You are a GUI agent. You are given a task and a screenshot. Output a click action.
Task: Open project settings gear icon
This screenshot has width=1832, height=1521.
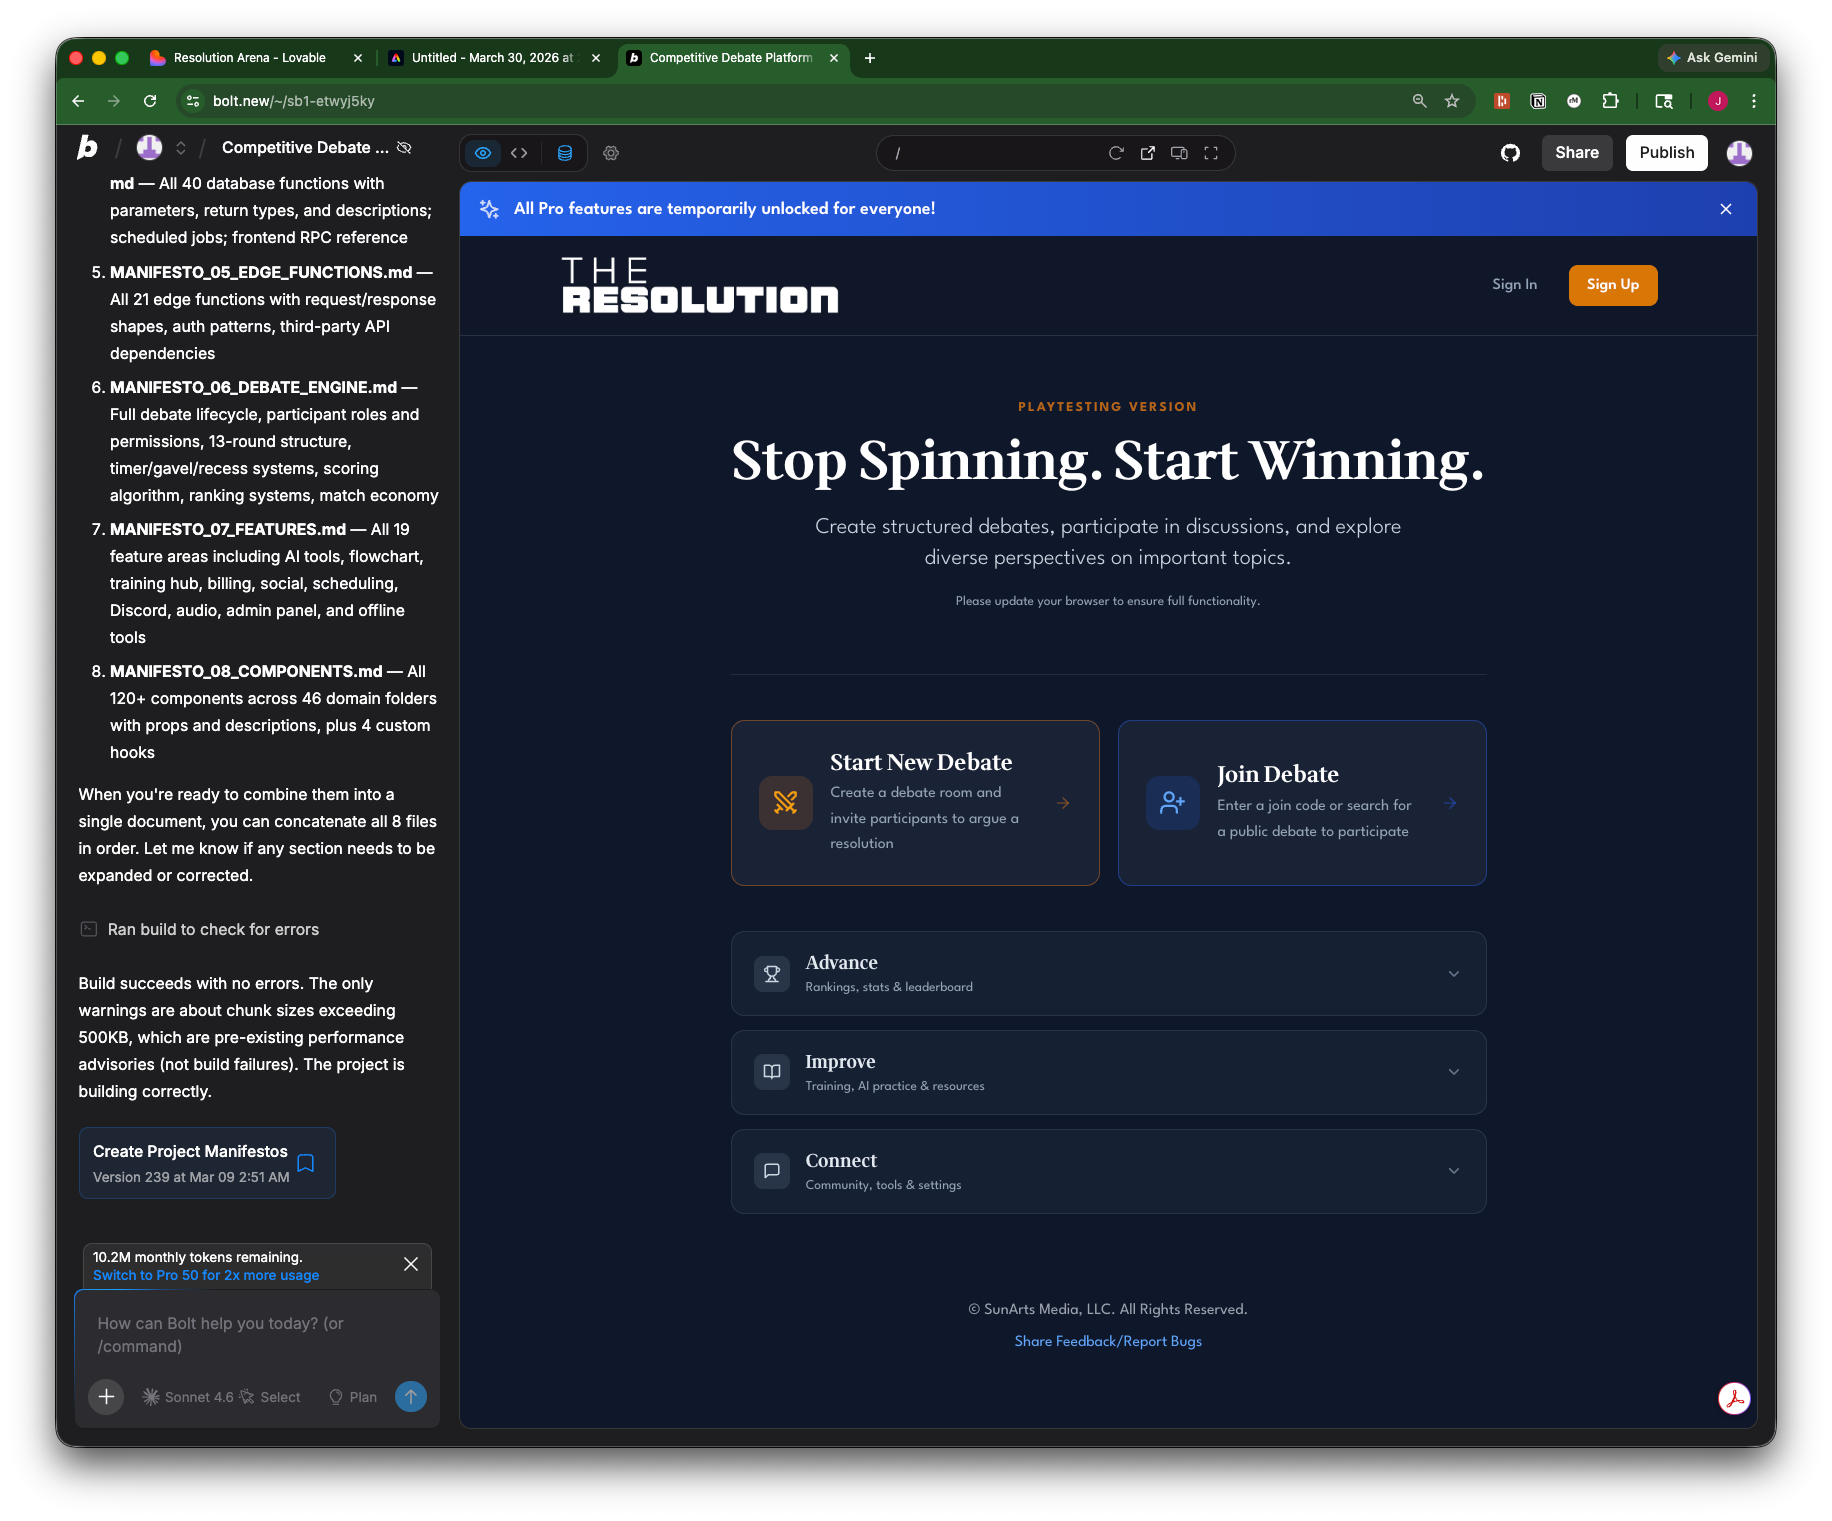click(611, 153)
